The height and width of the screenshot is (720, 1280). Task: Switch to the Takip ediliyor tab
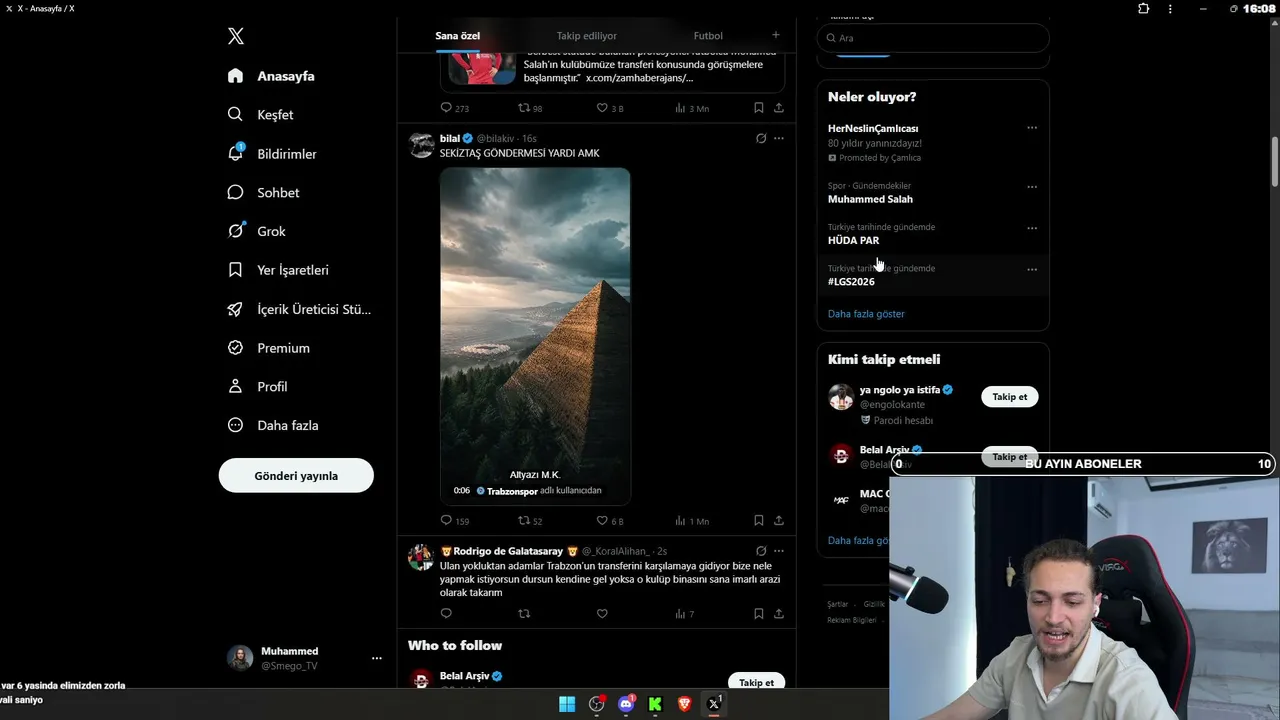pos(587,36)
